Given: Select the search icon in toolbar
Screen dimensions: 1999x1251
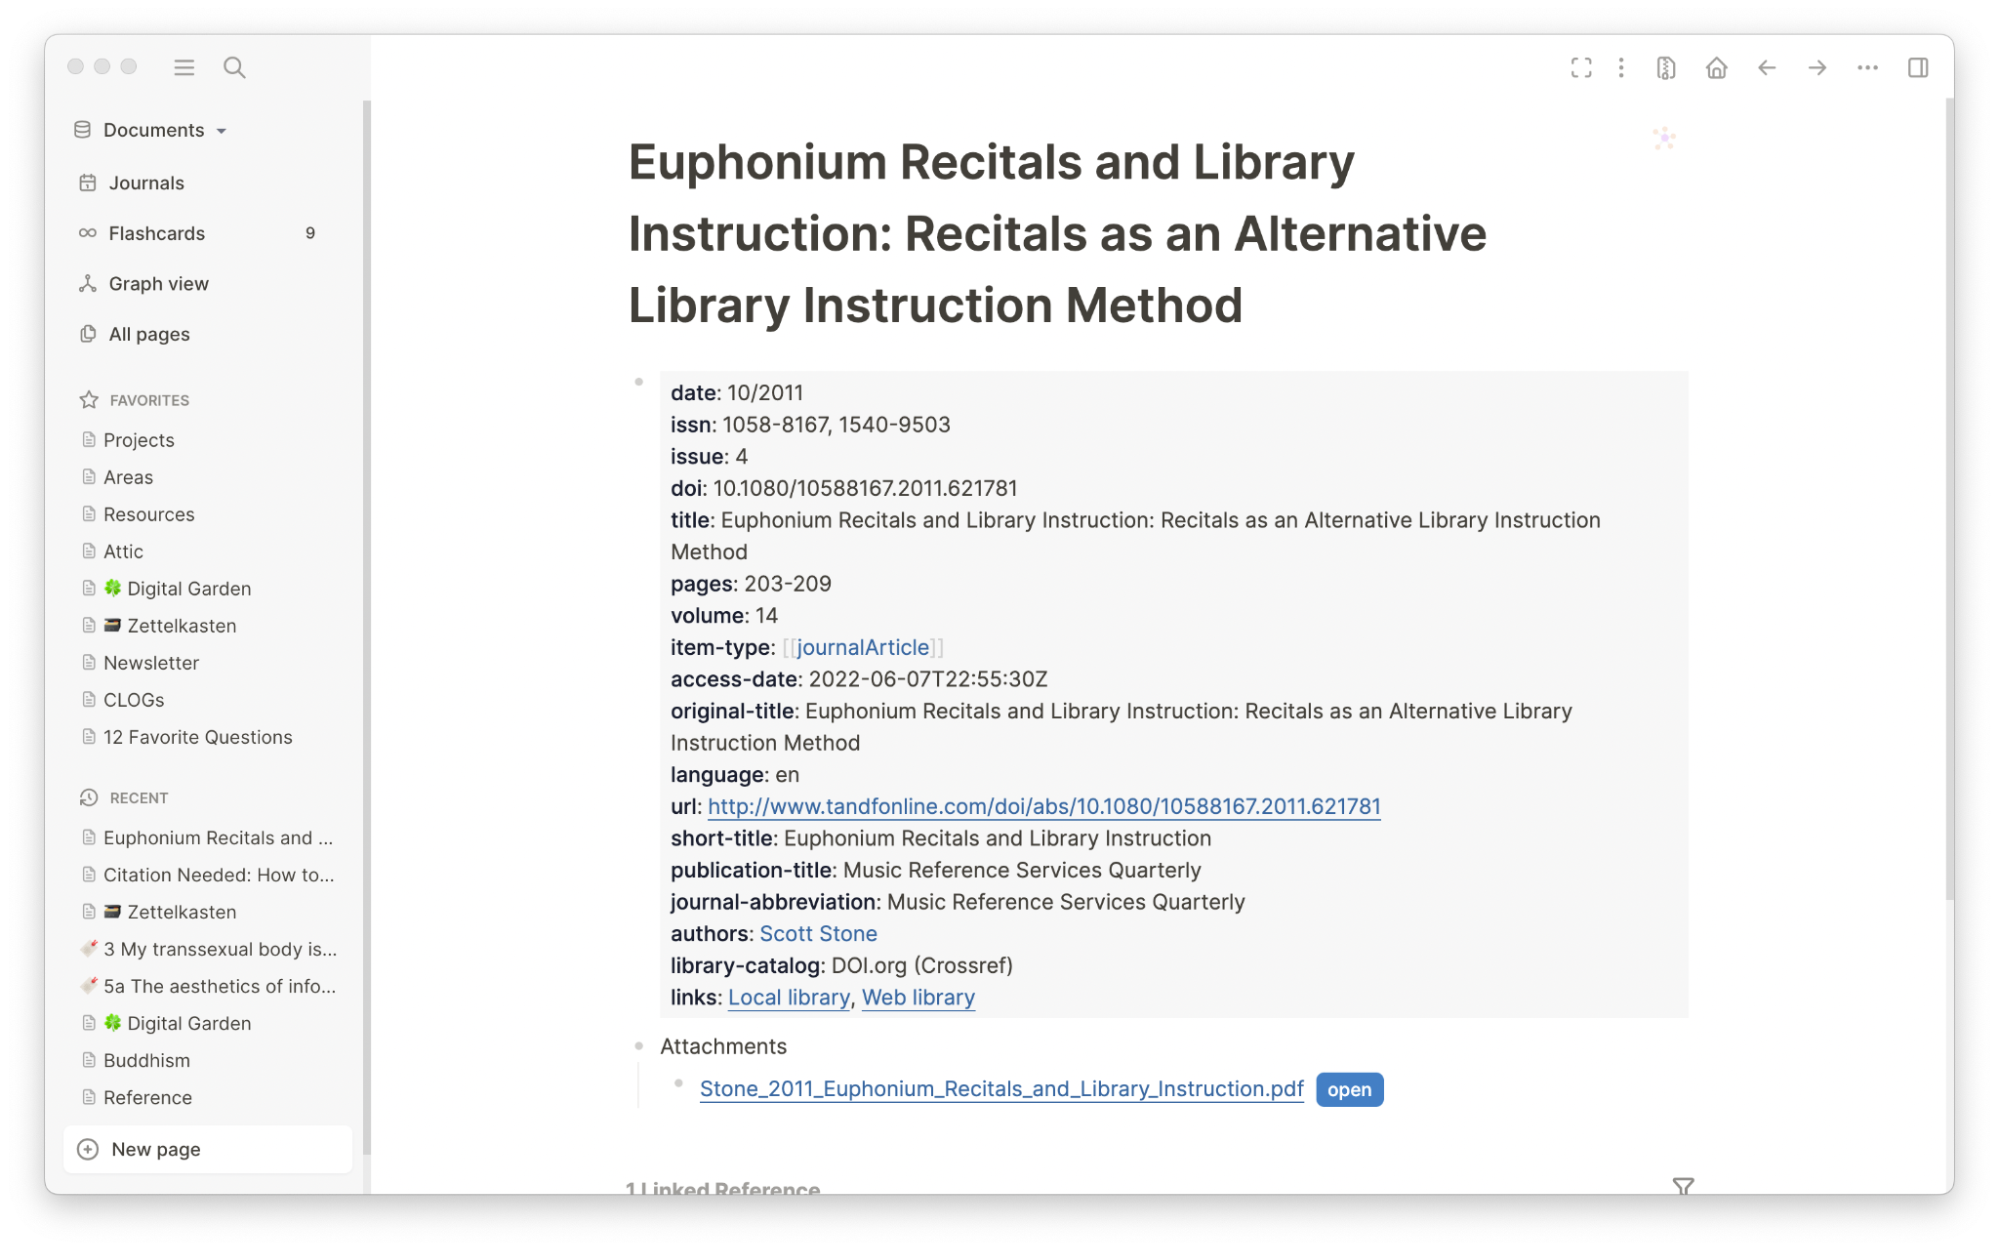Looking at the screenshot, I should tap(233, 68).
